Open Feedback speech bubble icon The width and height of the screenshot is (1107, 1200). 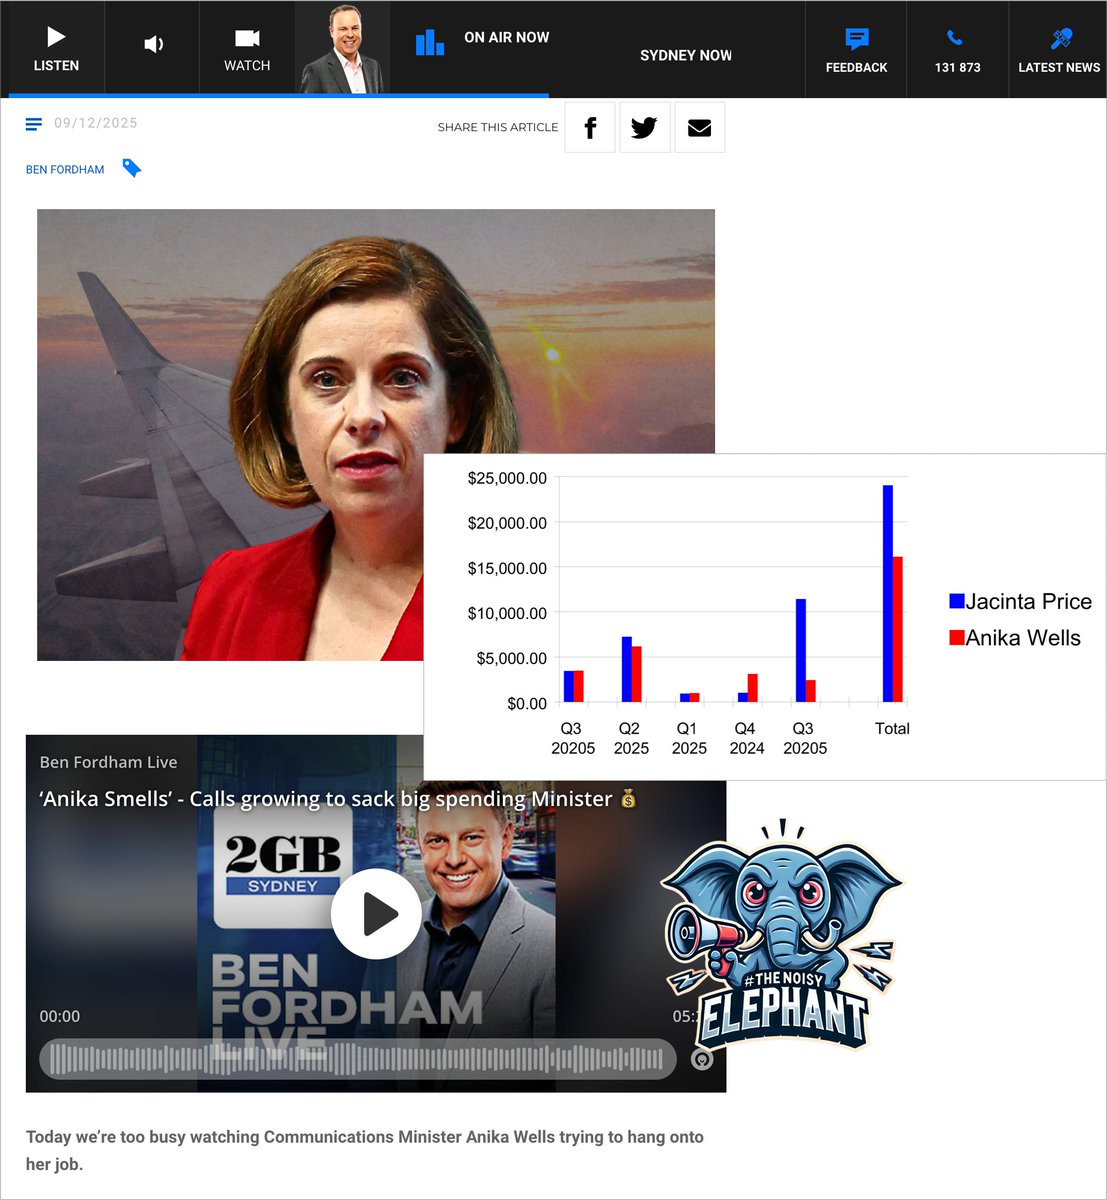point(856,39)
